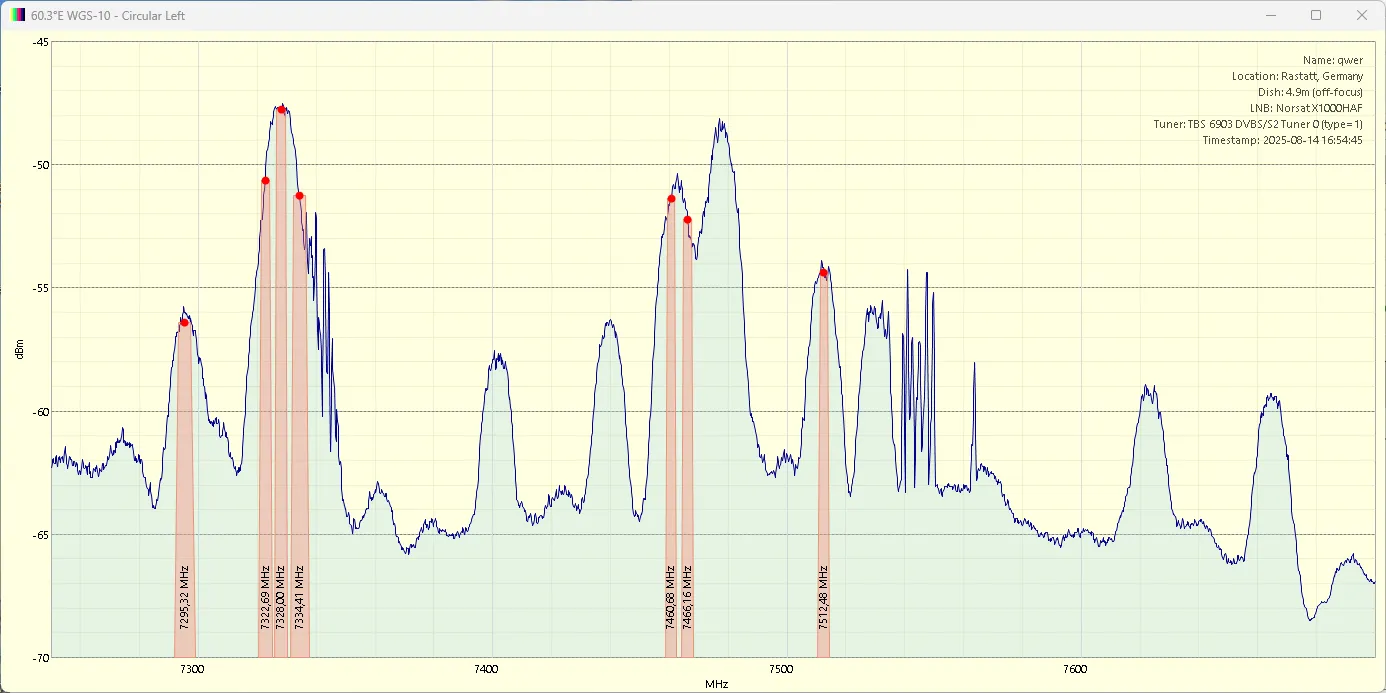Click the Tuner TBS 6903 info line
Image resolution: width=1386 pixels, height=693 pixels.
click(x=1257, y=124)
